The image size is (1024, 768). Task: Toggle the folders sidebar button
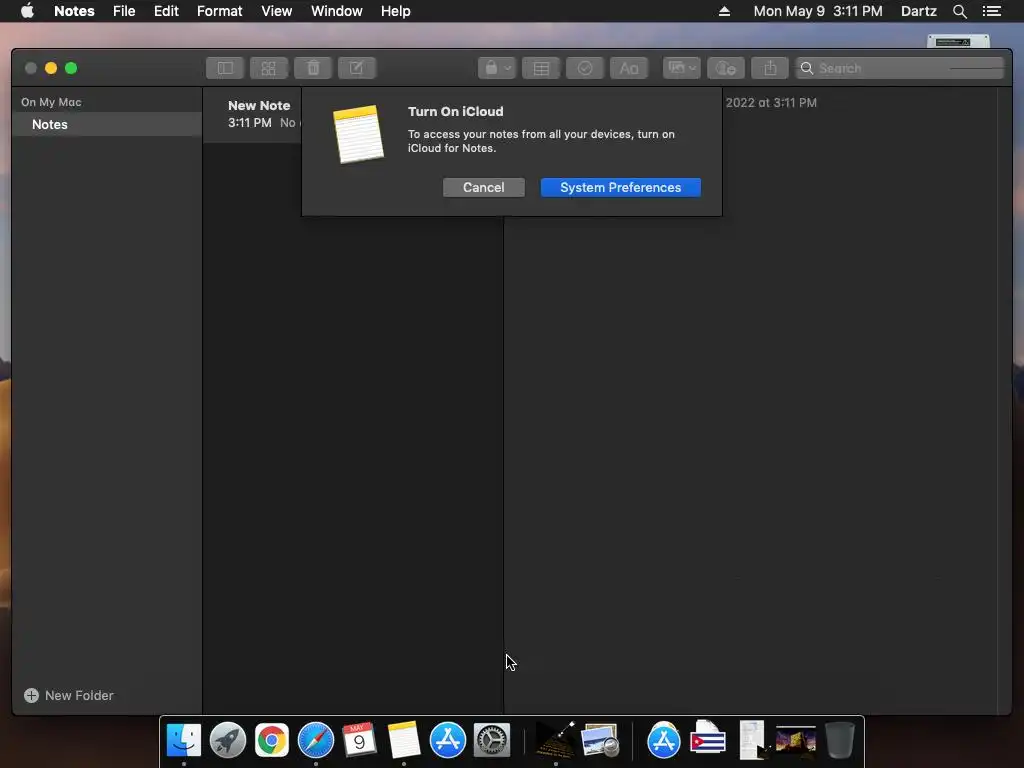pos(225,68)
